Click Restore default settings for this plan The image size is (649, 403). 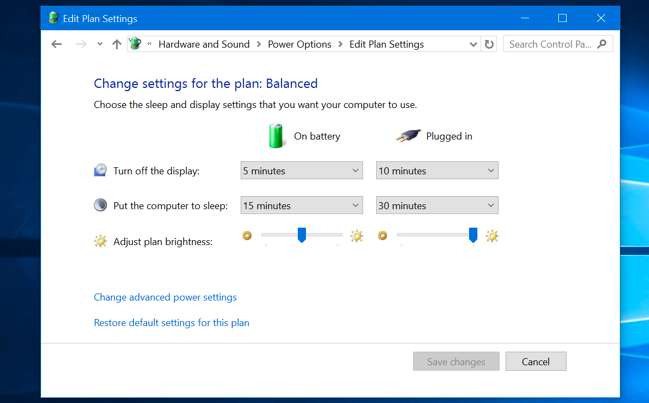click(171, 323)
